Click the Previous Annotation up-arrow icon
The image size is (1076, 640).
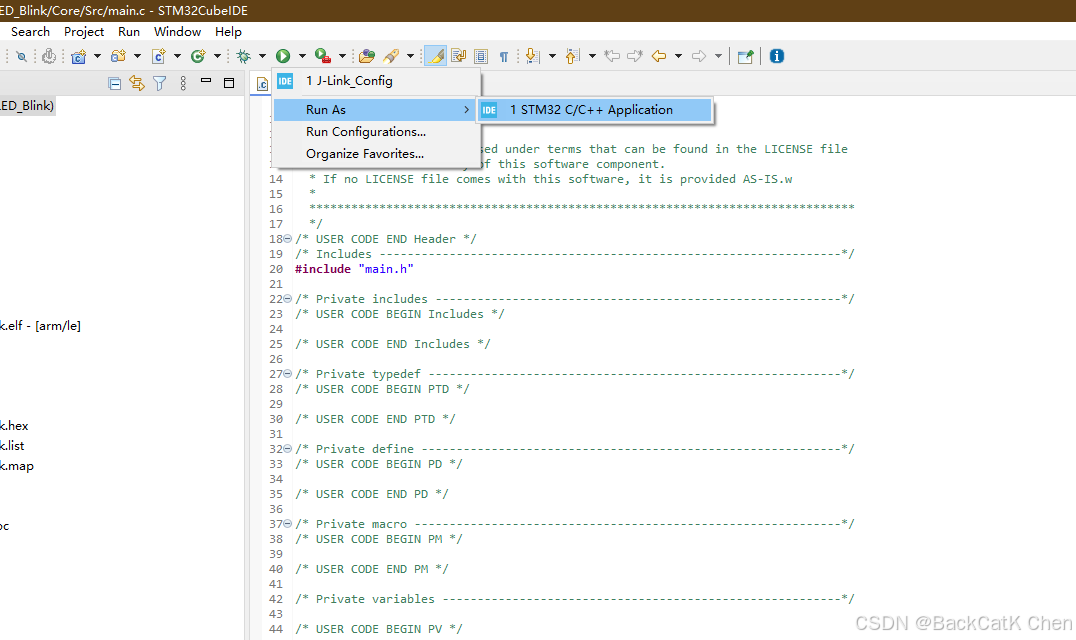pos(572,56)
